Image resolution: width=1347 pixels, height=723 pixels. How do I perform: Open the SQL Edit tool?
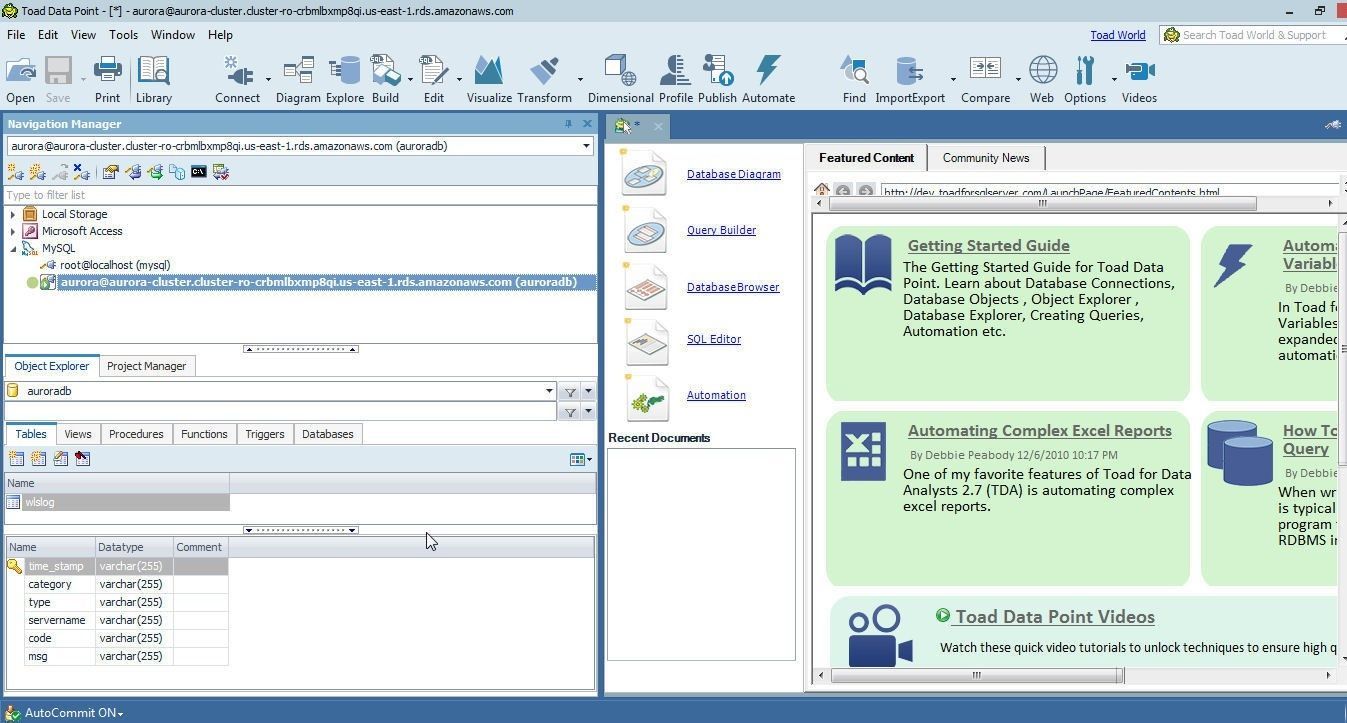[433, 80]
